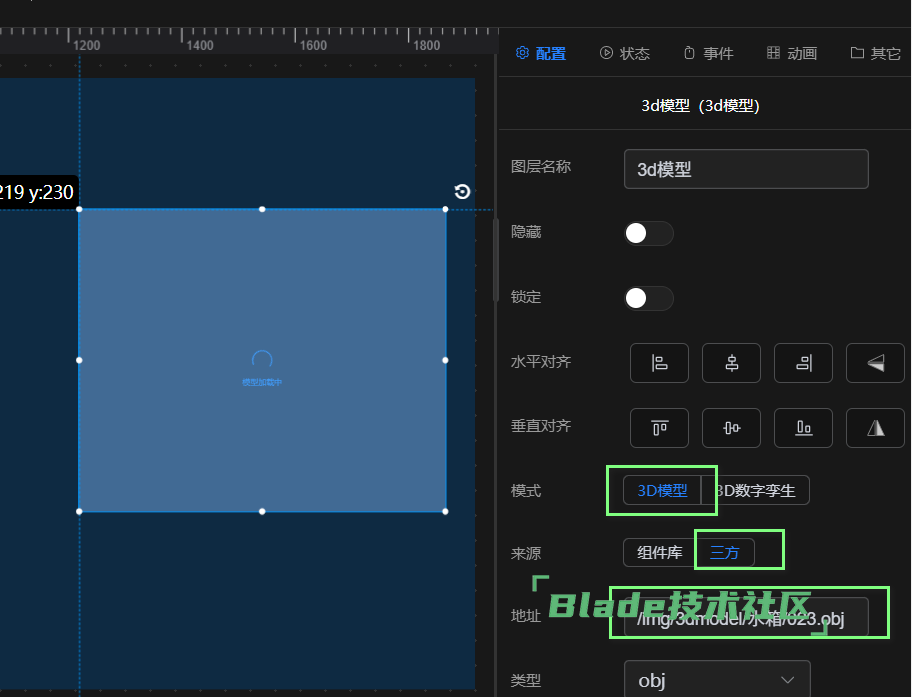This screenshot has width=915, height=697.
Task: Click the horizontal center alignment icon
Action: click(x=731, y=363)
